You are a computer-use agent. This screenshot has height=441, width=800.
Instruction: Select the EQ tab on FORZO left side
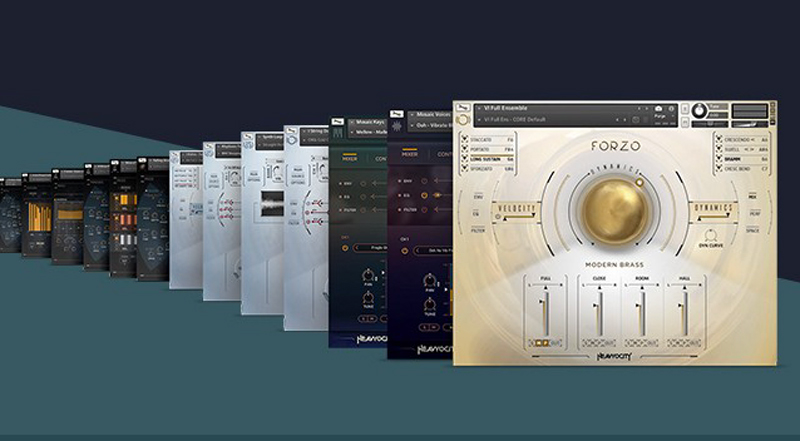(x=478, y=213)
